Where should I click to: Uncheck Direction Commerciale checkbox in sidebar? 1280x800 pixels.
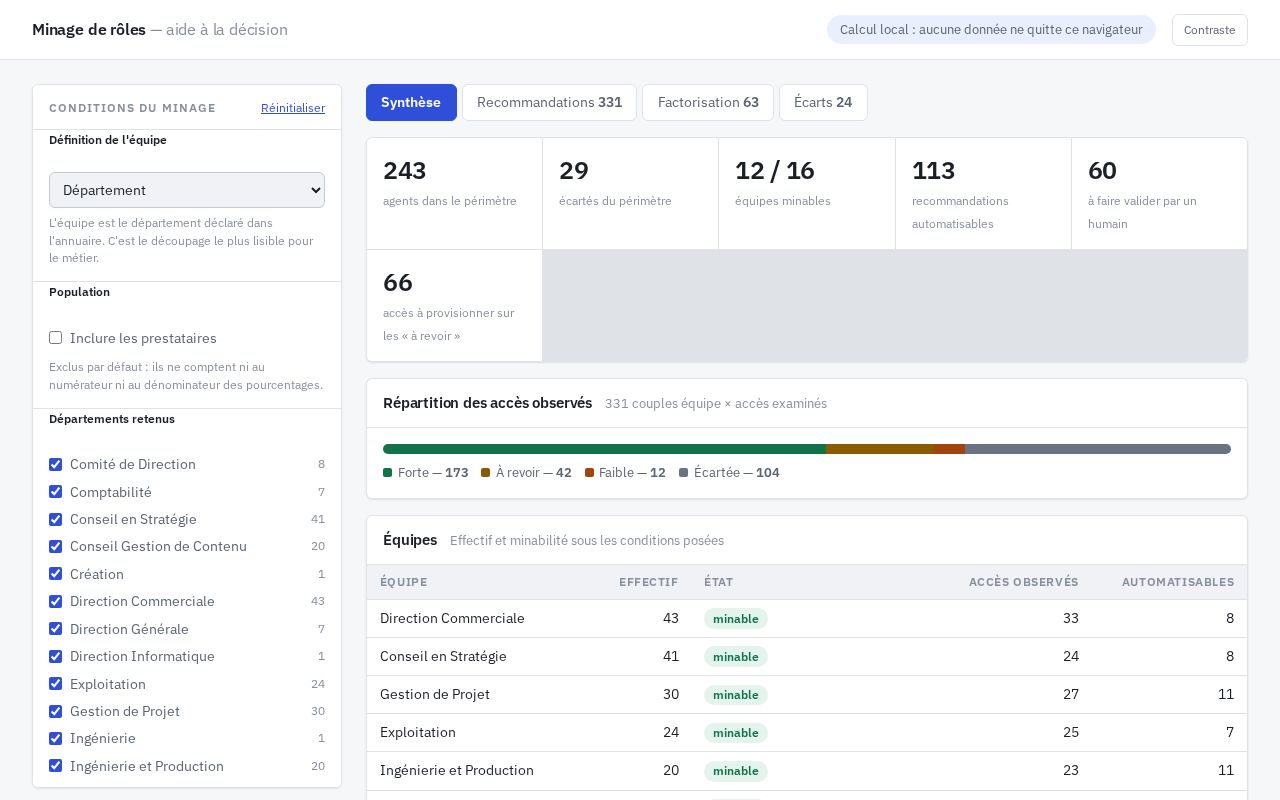[55, 601]
